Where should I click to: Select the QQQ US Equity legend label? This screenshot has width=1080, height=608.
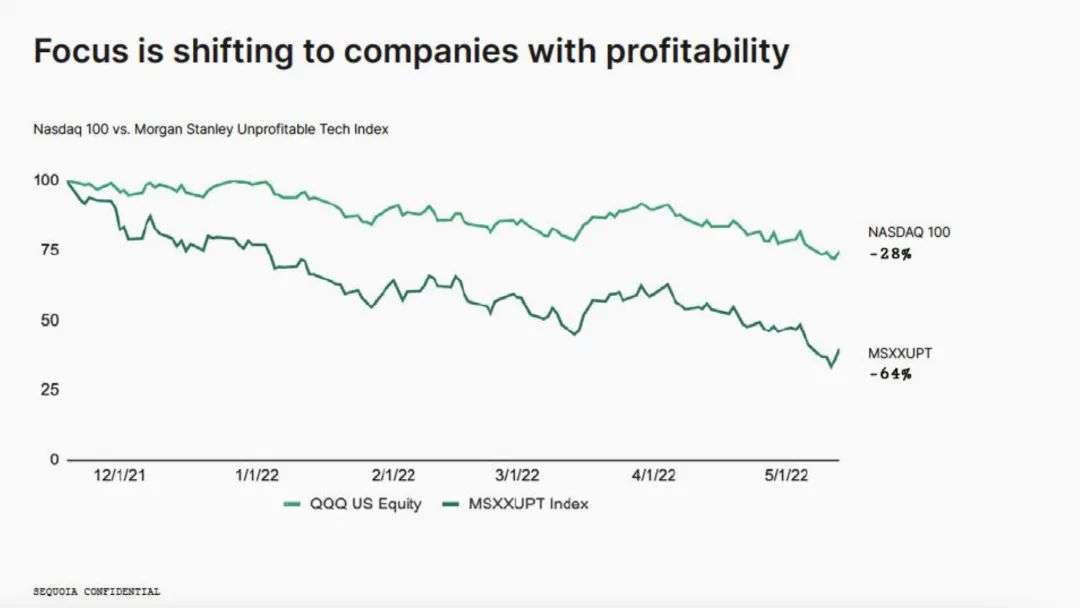(365, 504)
